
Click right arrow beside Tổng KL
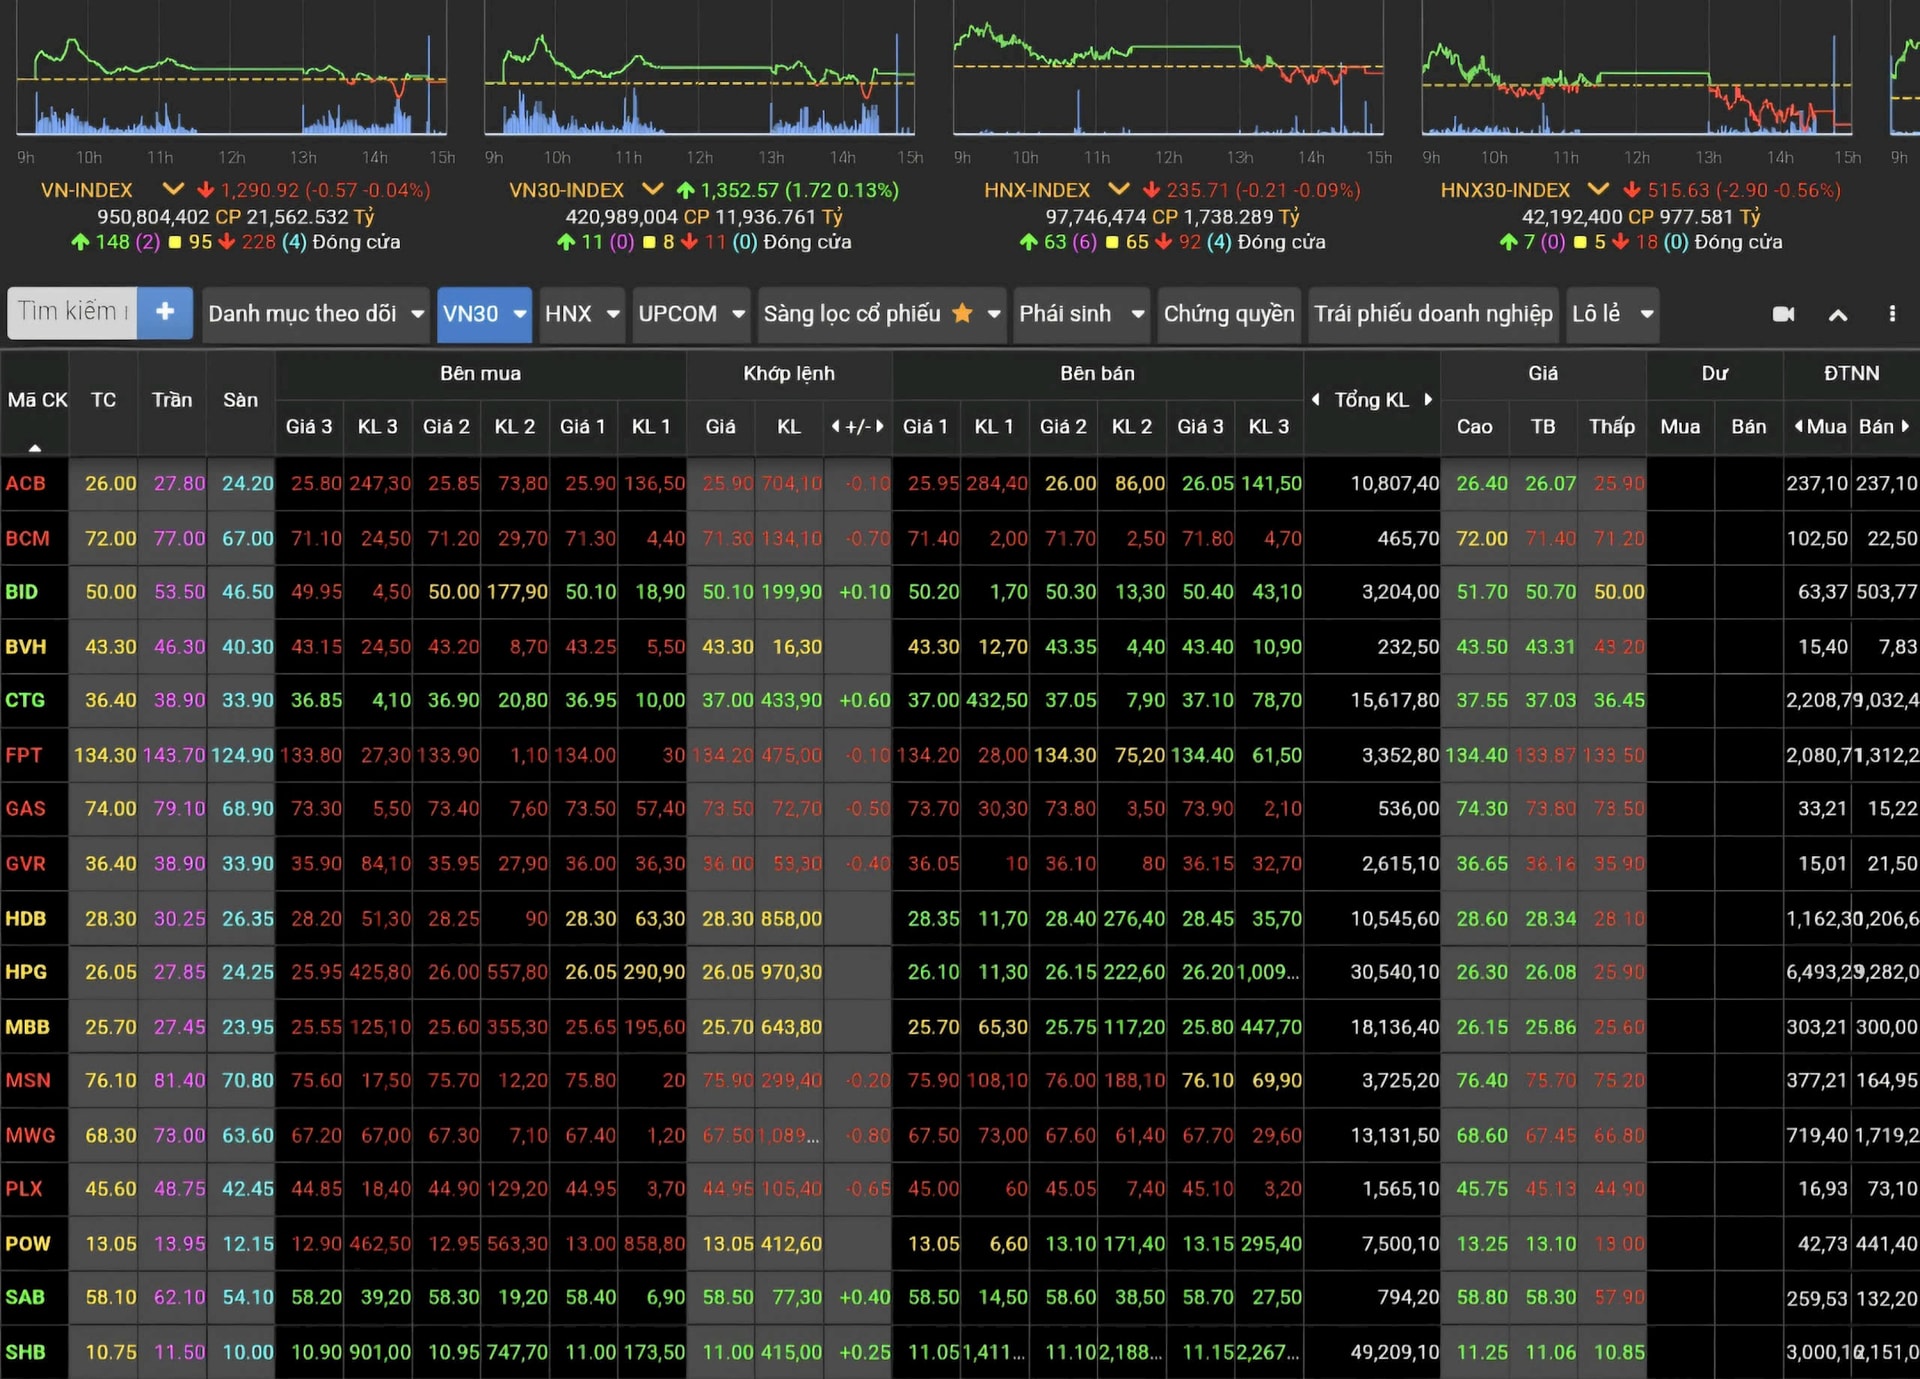[x=1429, y=399]
